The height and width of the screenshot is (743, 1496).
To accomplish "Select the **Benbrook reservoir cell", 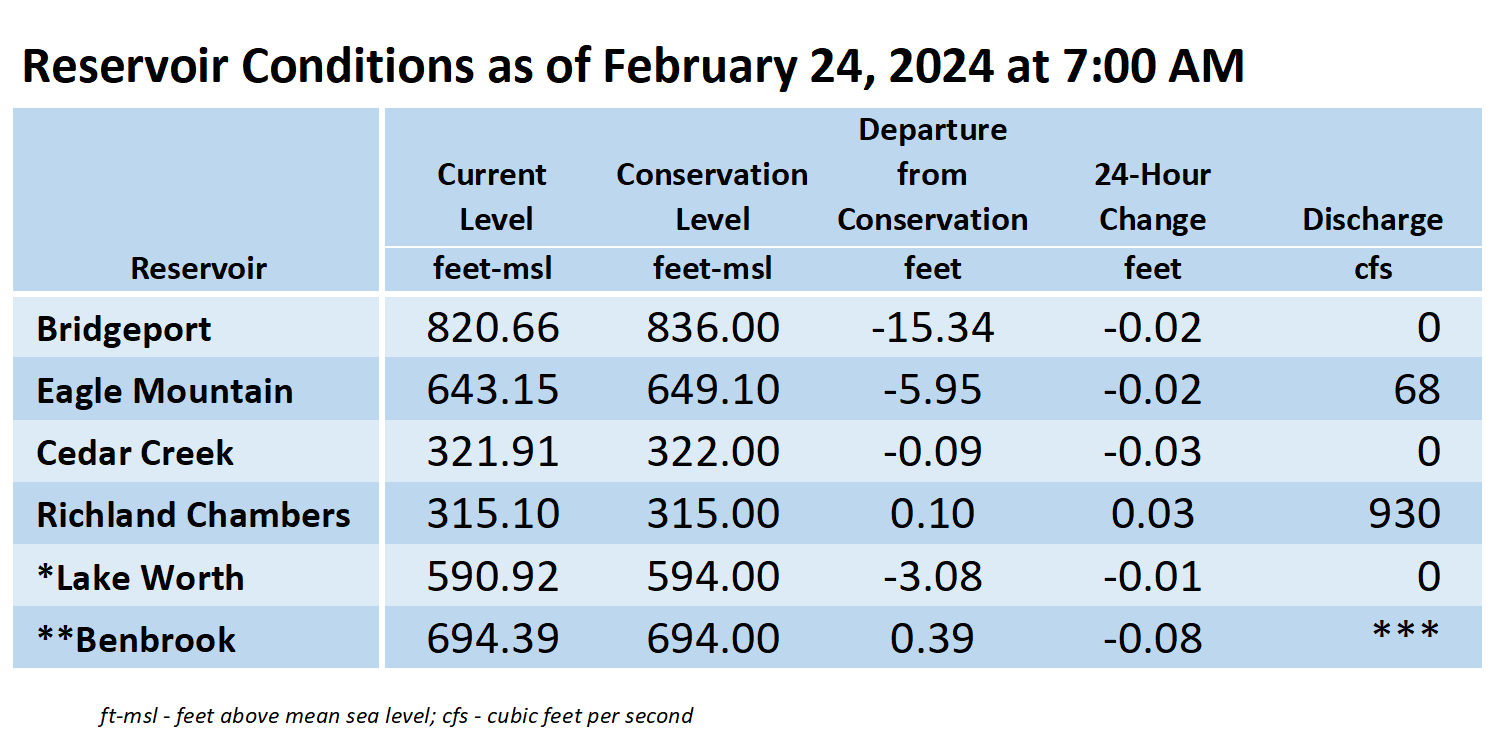I will click(136, 639).
